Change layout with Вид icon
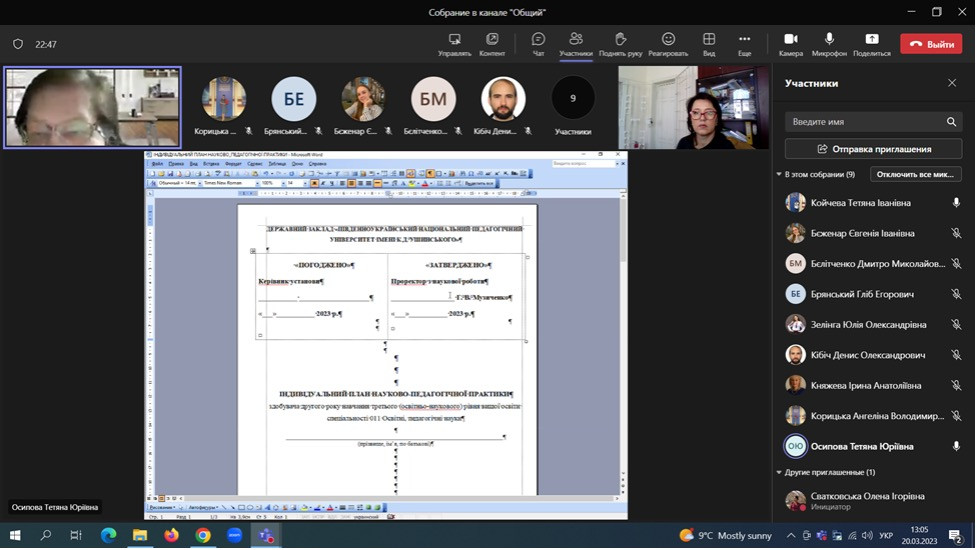Viewport: 977px width, 550px height. pyautogui.click(x=709, y=44)
